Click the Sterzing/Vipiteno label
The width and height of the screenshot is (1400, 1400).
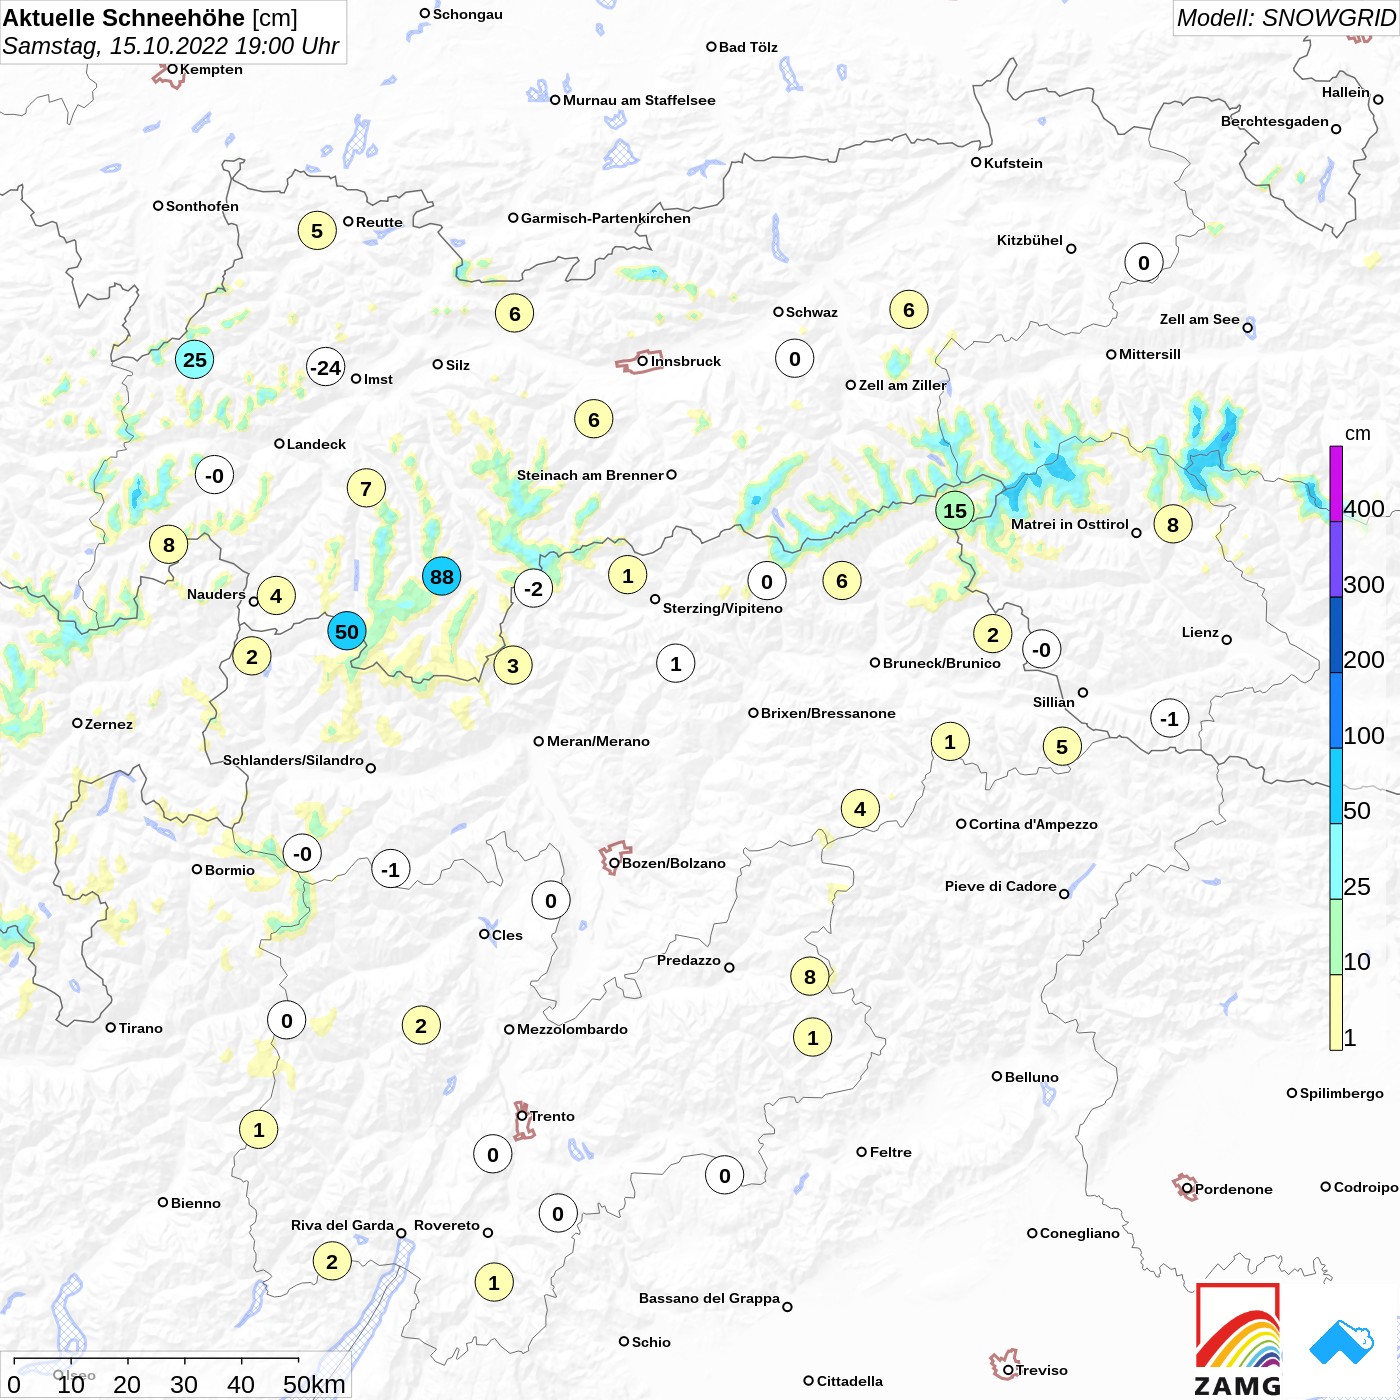(x=723, y=608)
